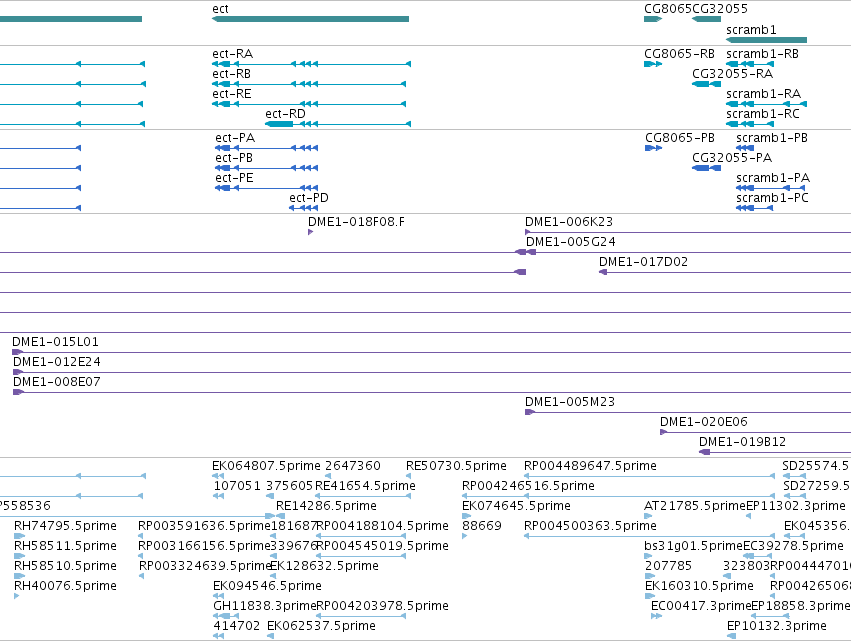Select the RP004545019.5prime EST label

point(382,547)
